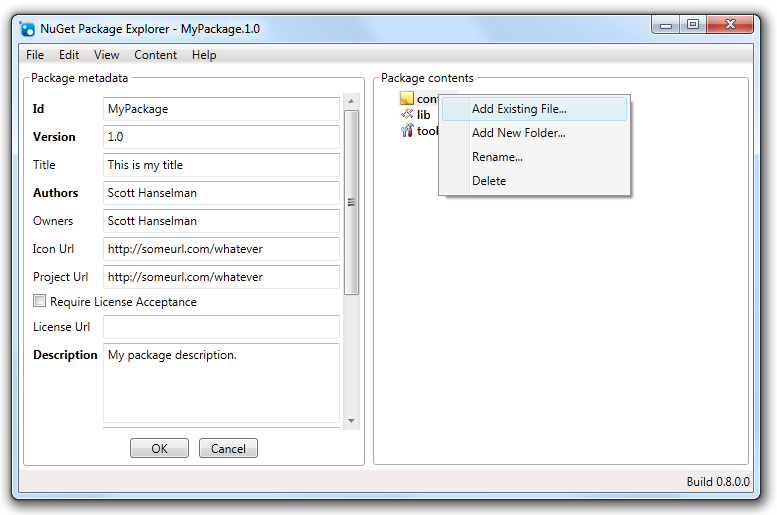Image resolution: width=777 pixels, height=515 pixels.
Task: Select the content folder icon
Action: click(406, 98)
